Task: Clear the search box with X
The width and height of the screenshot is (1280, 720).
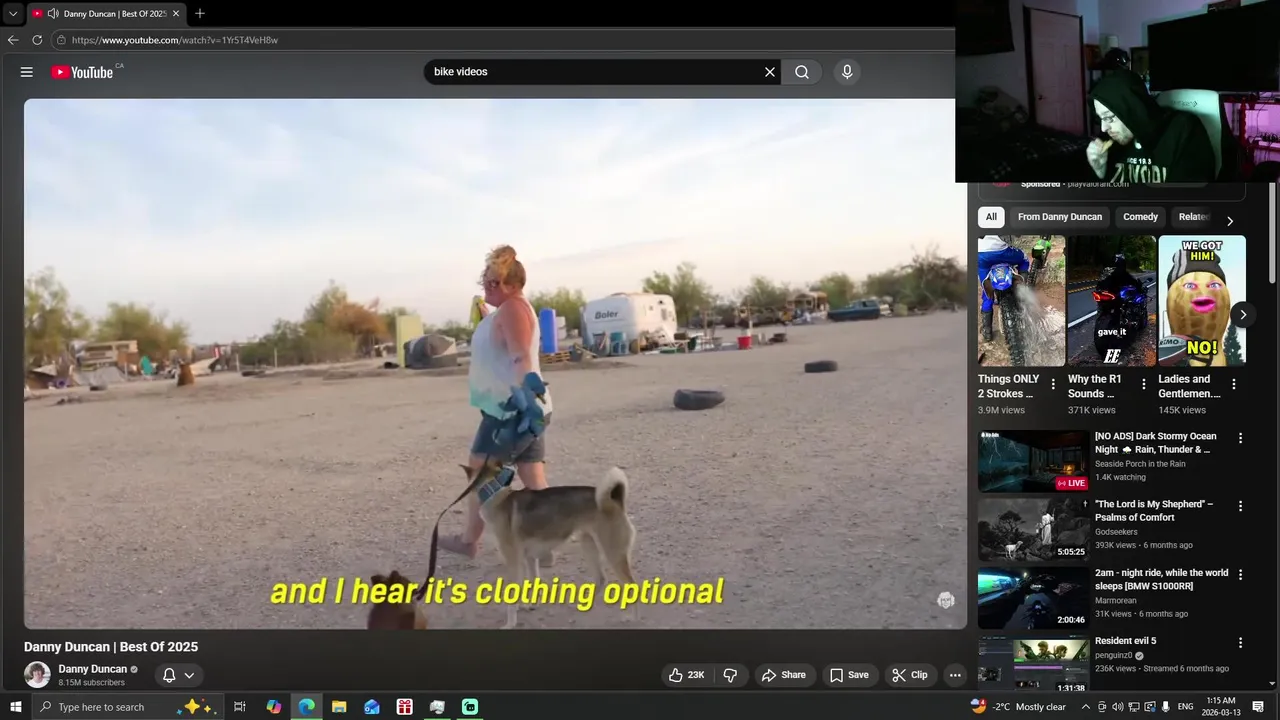Action: point(770,72)
